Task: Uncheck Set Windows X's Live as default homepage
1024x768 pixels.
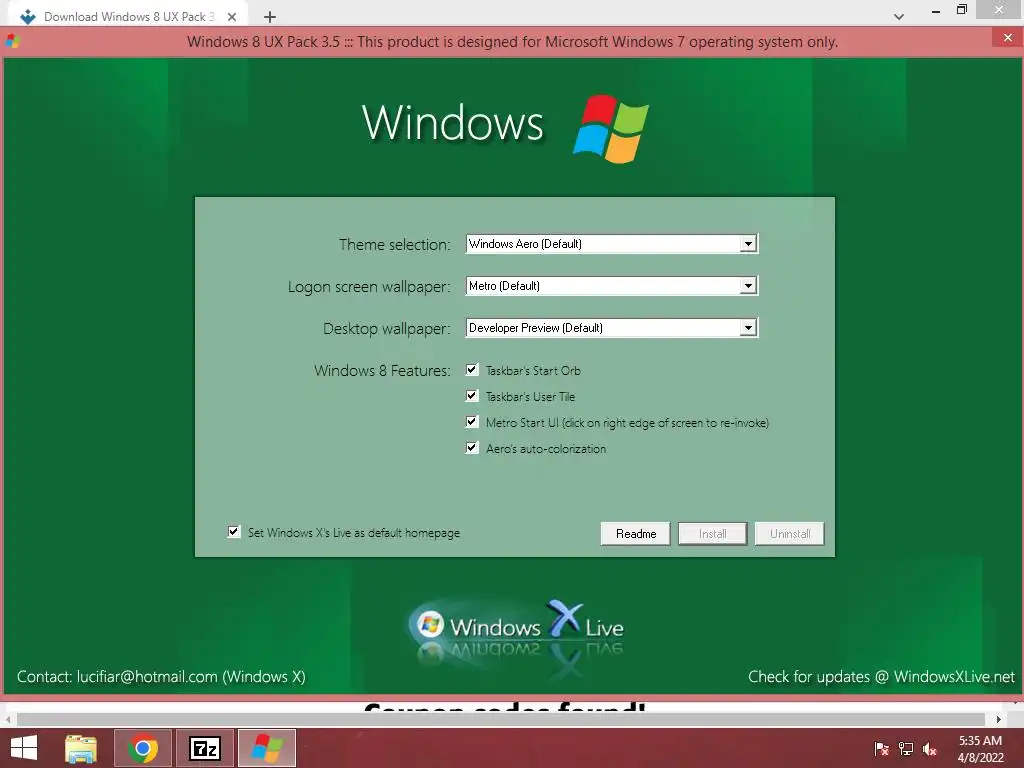Action: (234, 532)
